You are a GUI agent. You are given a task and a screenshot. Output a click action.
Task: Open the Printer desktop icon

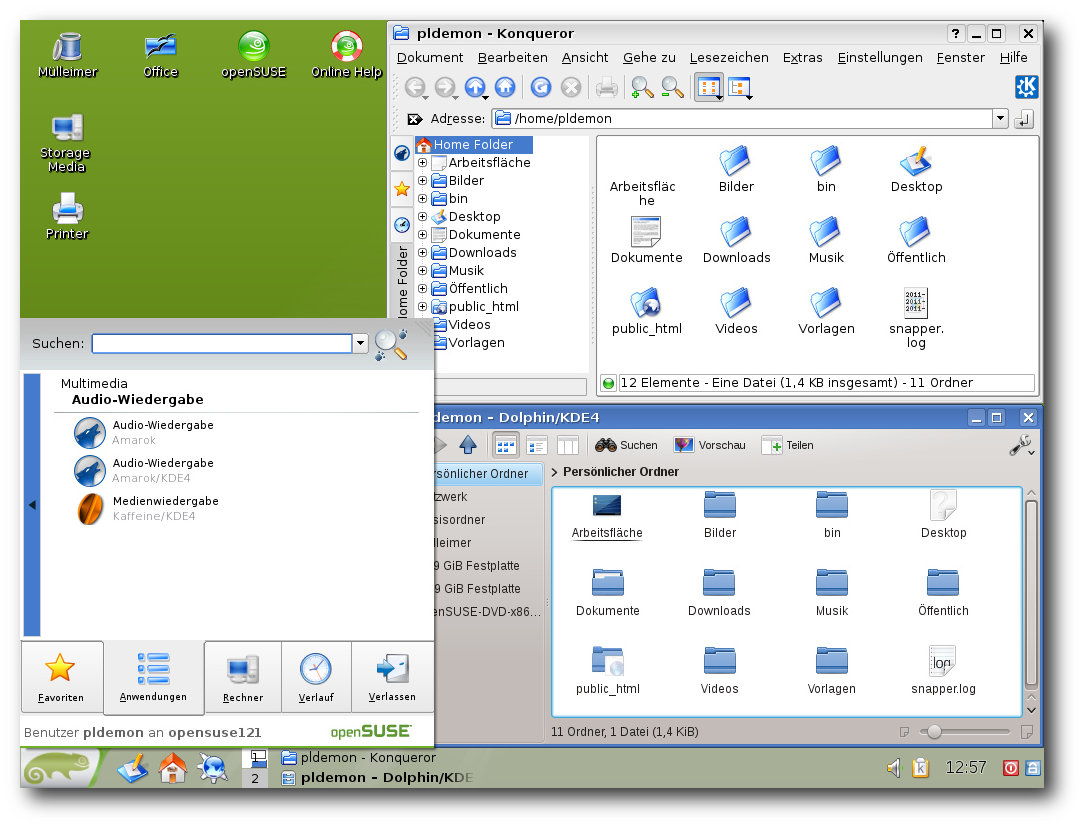67,216
